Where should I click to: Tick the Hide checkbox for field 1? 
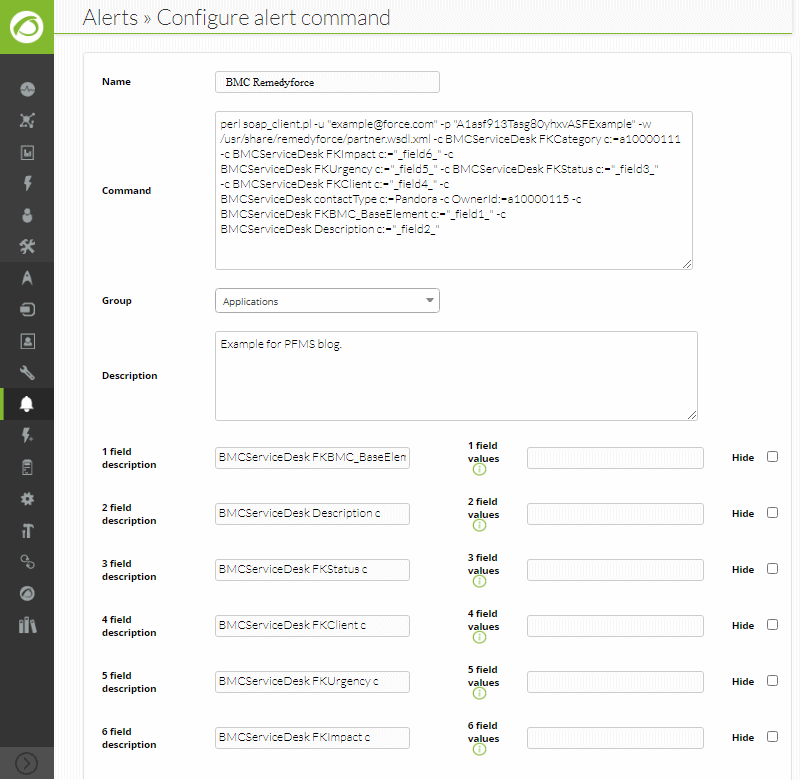point(772,457)
